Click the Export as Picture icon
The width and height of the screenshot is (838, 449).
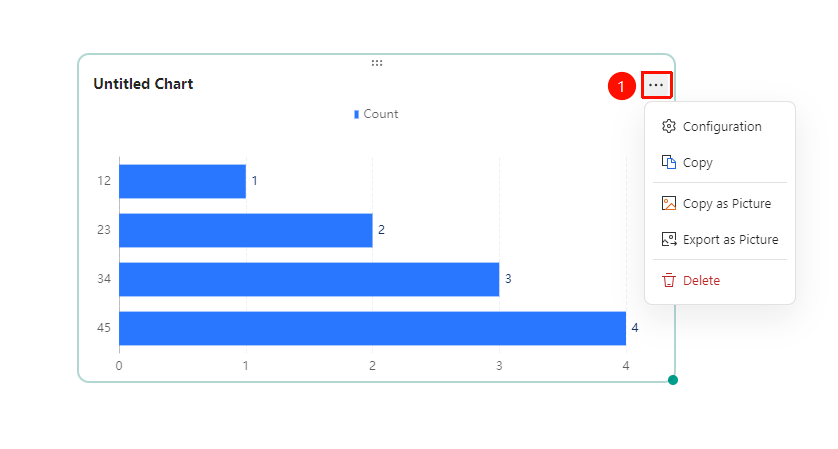[669, 239]
